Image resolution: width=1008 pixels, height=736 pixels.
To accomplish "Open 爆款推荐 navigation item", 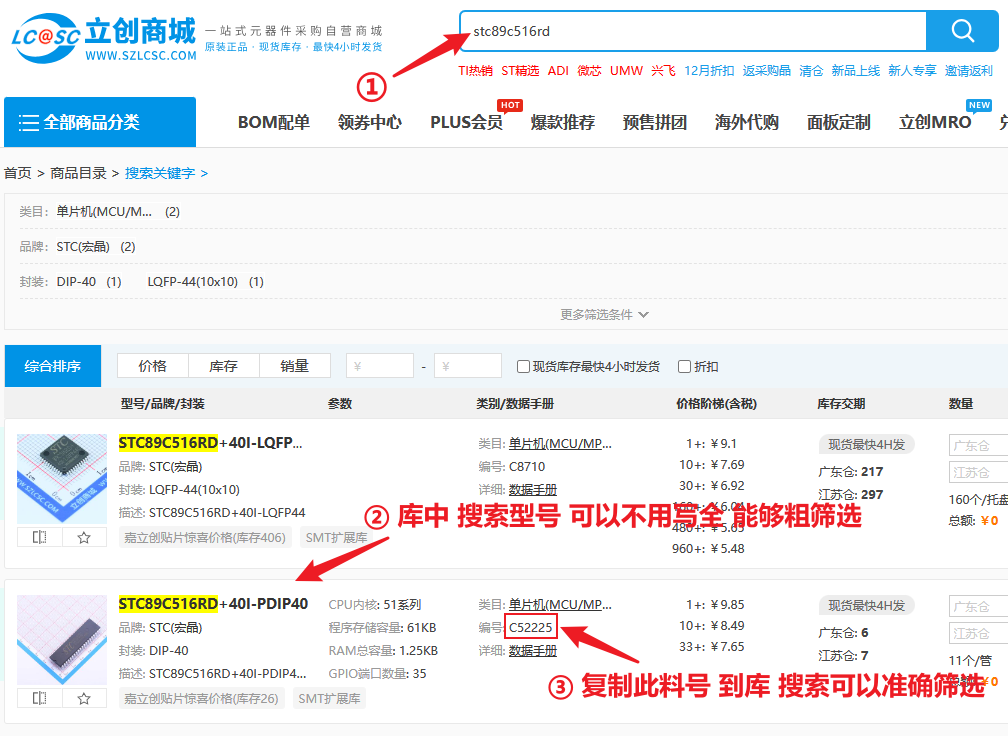I will (x=562, y=122).
